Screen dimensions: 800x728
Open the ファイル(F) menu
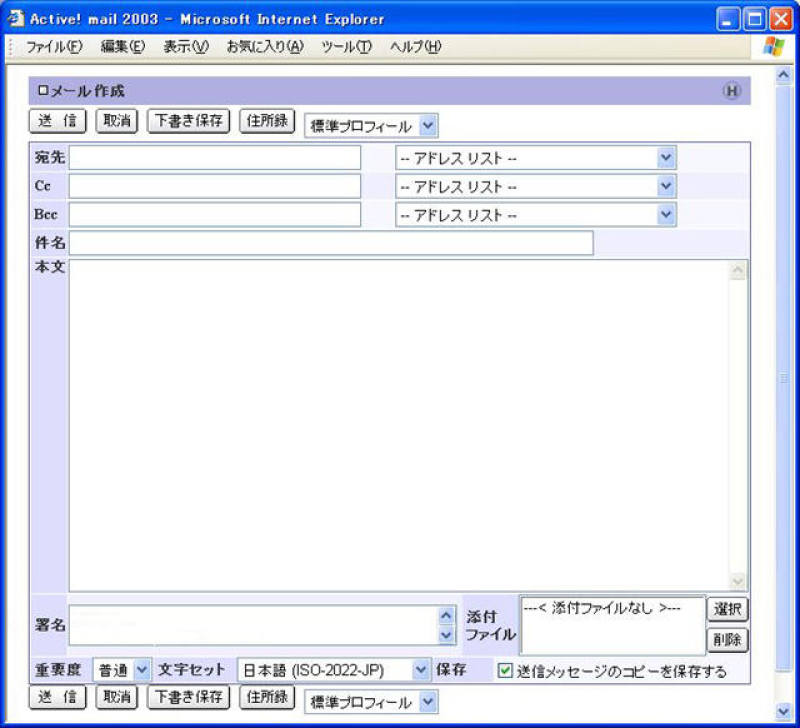(54, 47)
